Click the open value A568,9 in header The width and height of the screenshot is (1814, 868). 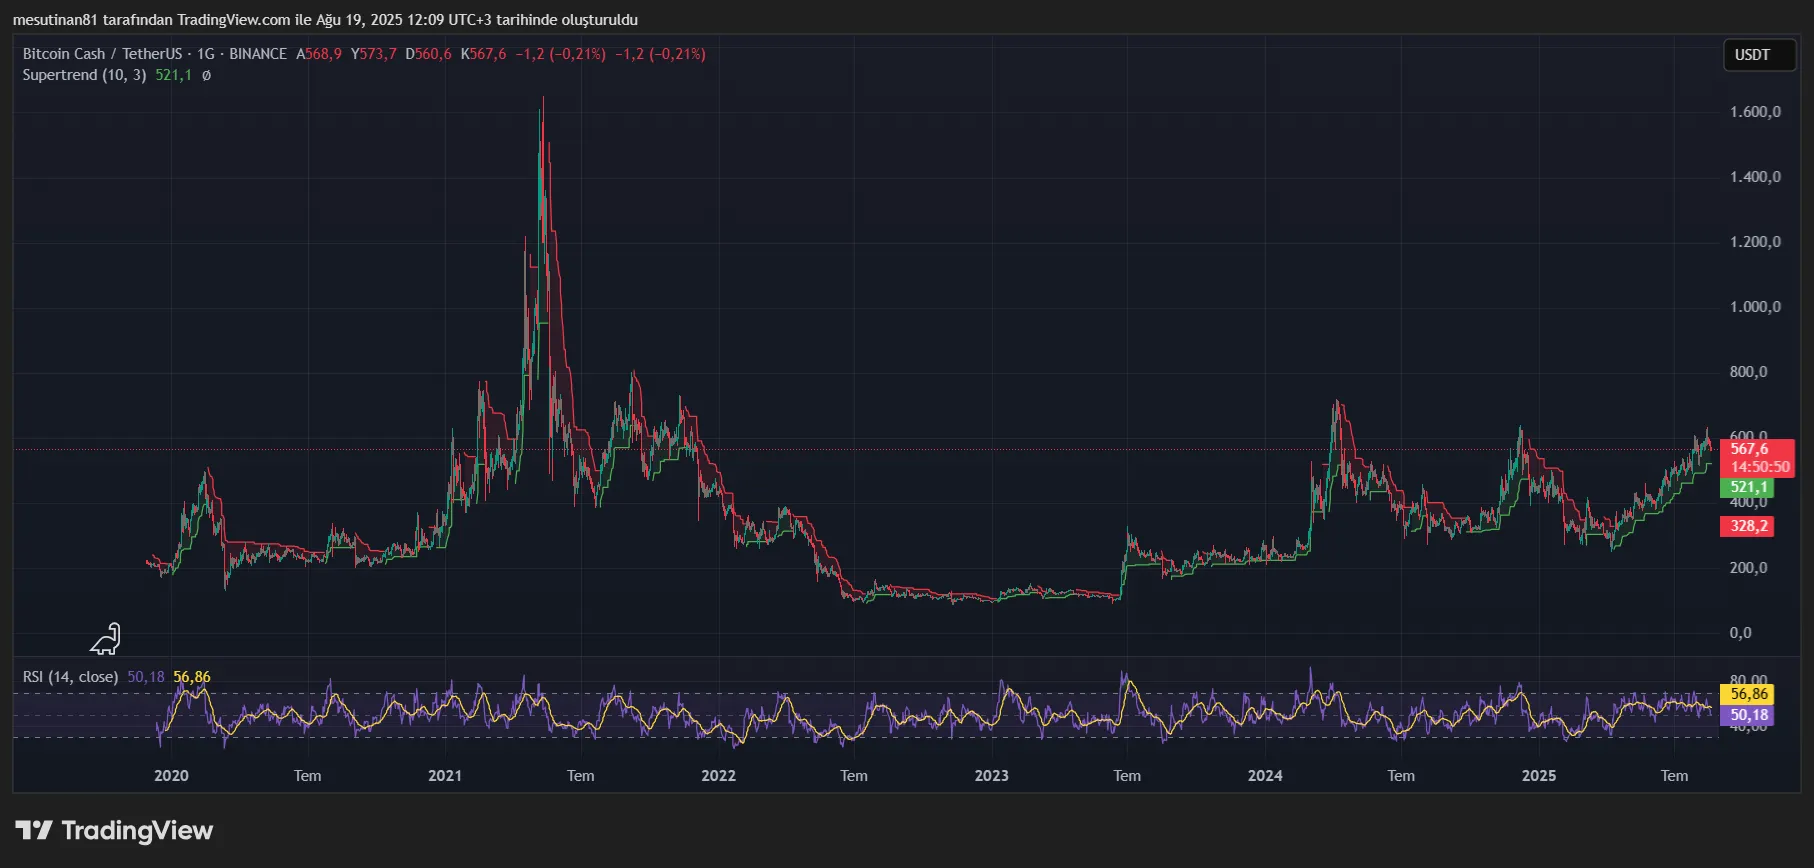tap(318, 54)
